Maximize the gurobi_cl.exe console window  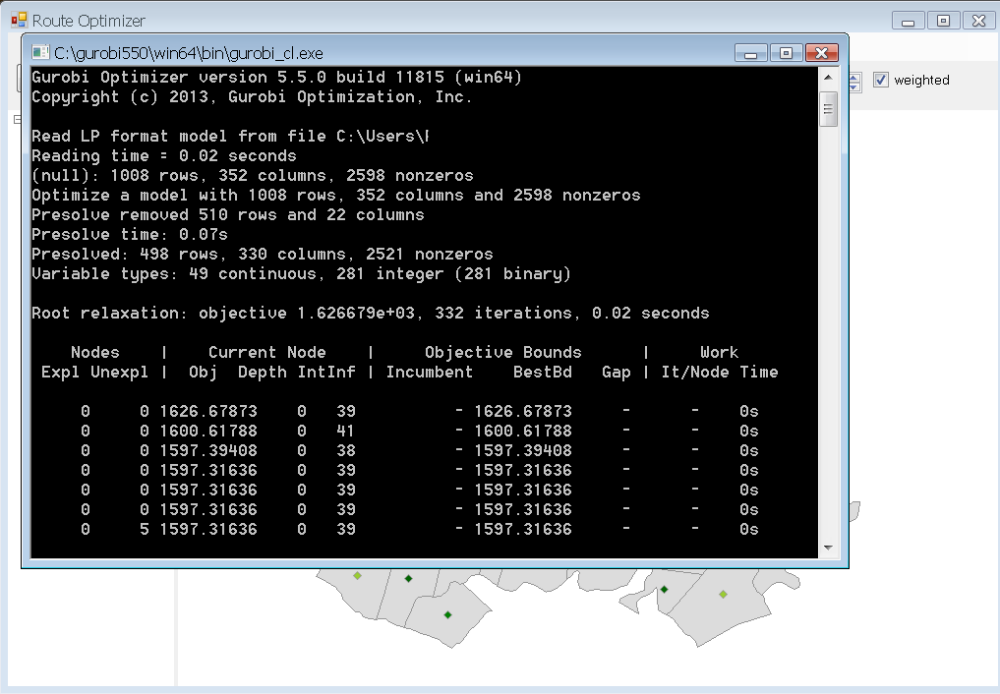tap(786, 53)
